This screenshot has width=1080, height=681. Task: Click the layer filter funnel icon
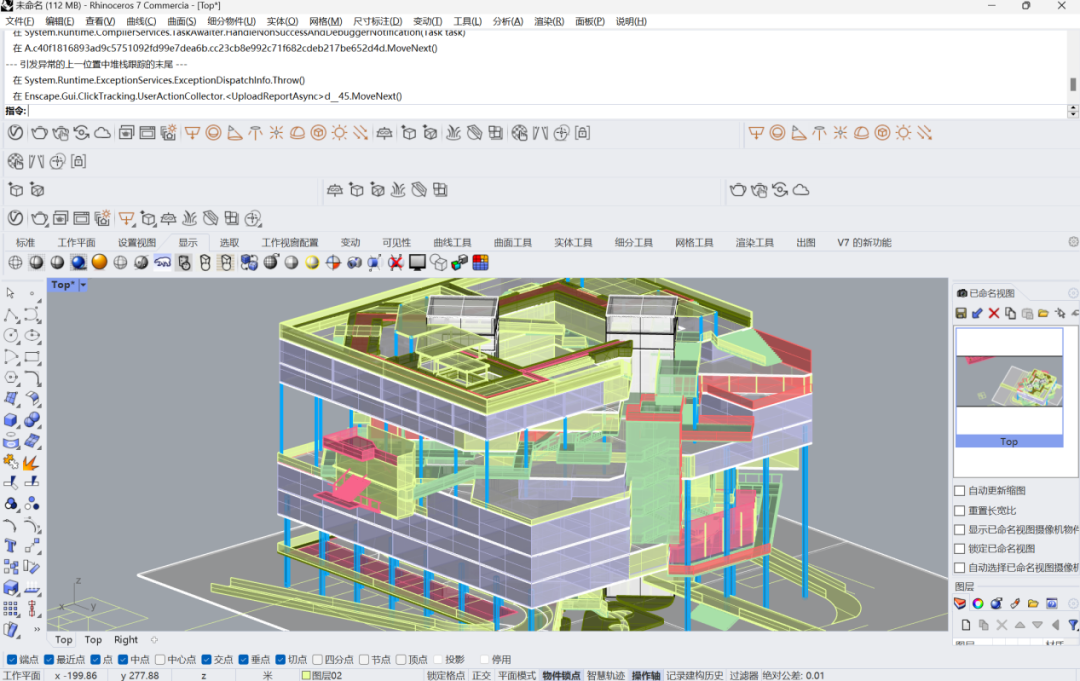tap(1073, 625)
